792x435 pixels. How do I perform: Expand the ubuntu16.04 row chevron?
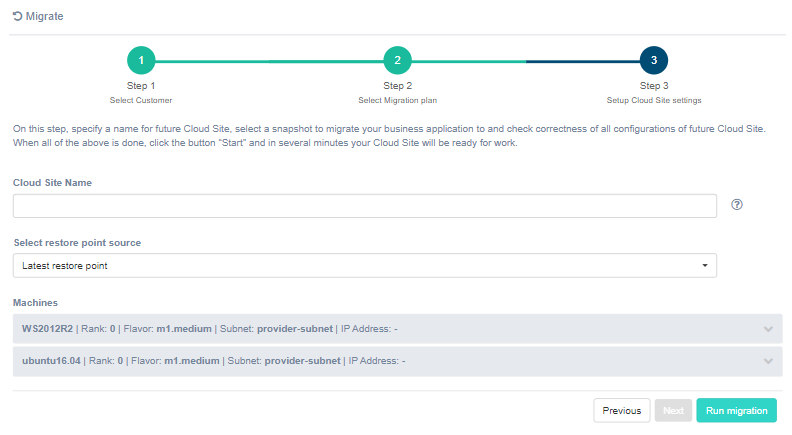click(767, 361)
